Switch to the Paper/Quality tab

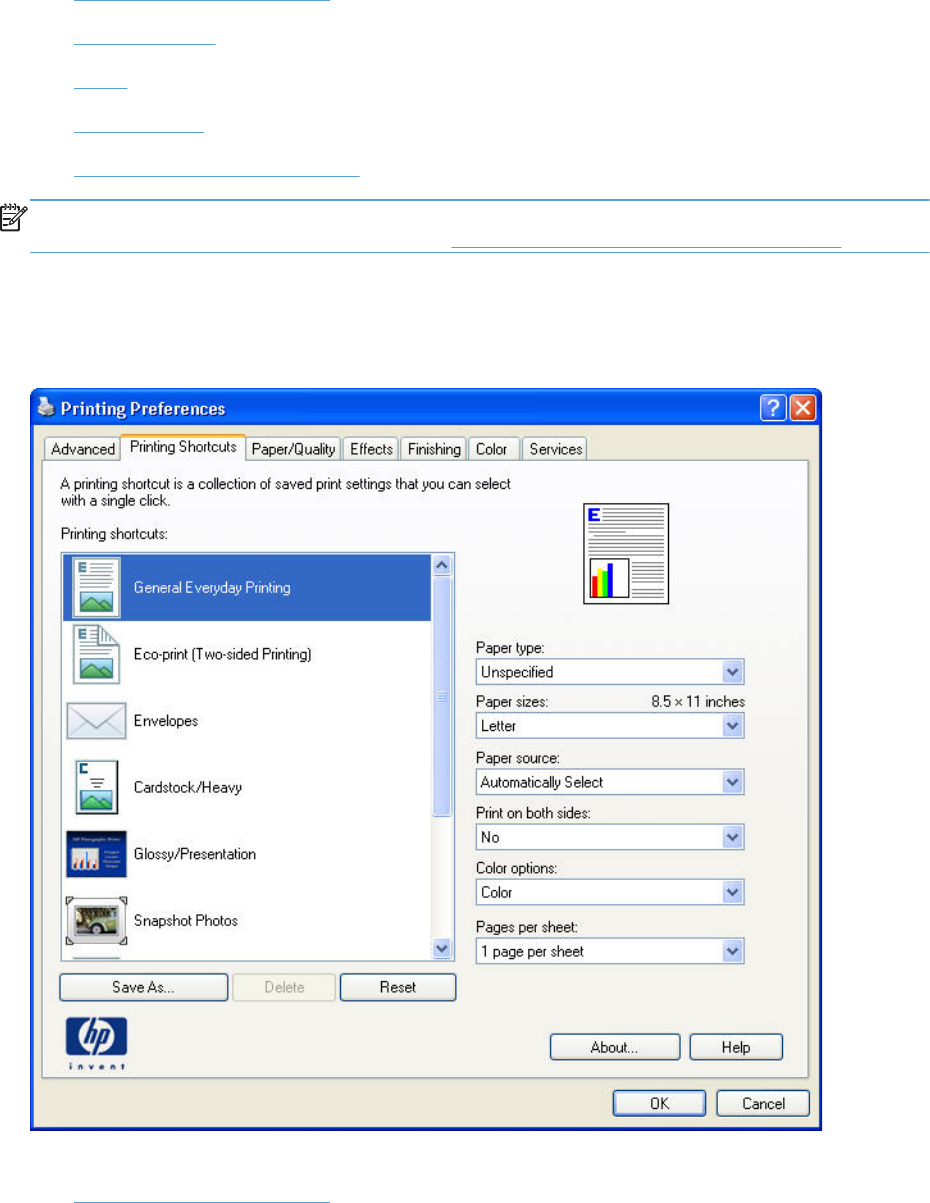293,449
